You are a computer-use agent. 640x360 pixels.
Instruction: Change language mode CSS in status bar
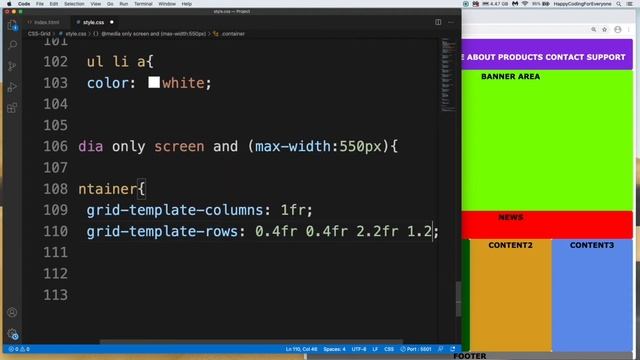(389, 349)
